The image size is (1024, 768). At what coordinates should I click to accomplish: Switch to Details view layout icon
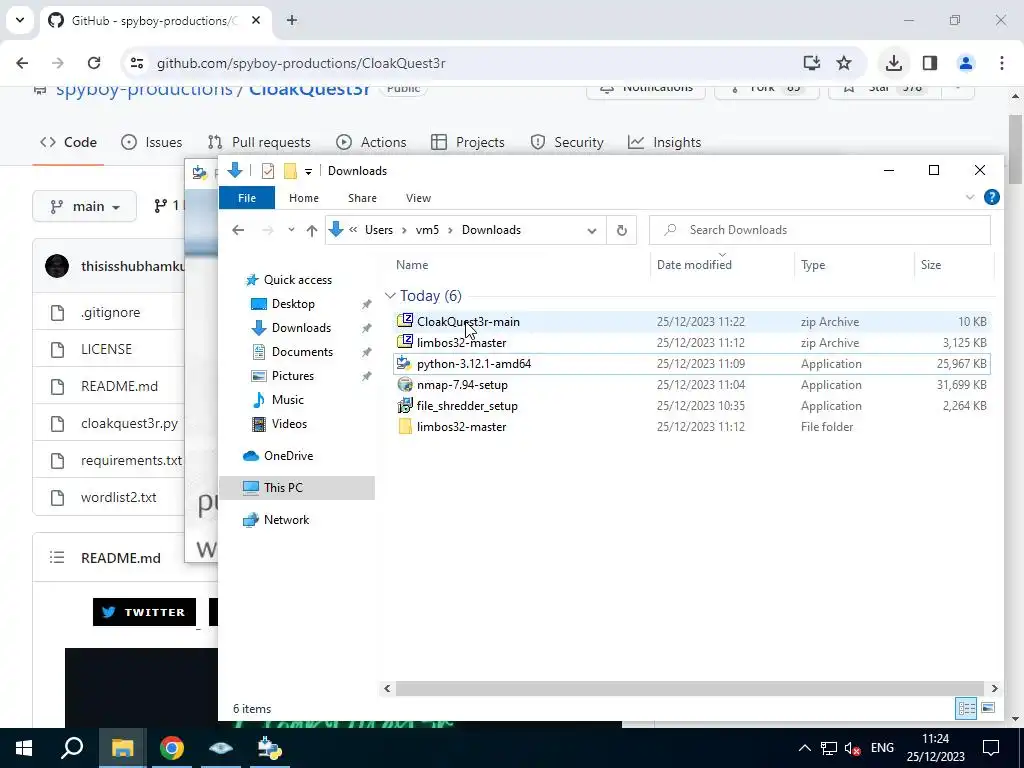(967, 708)
